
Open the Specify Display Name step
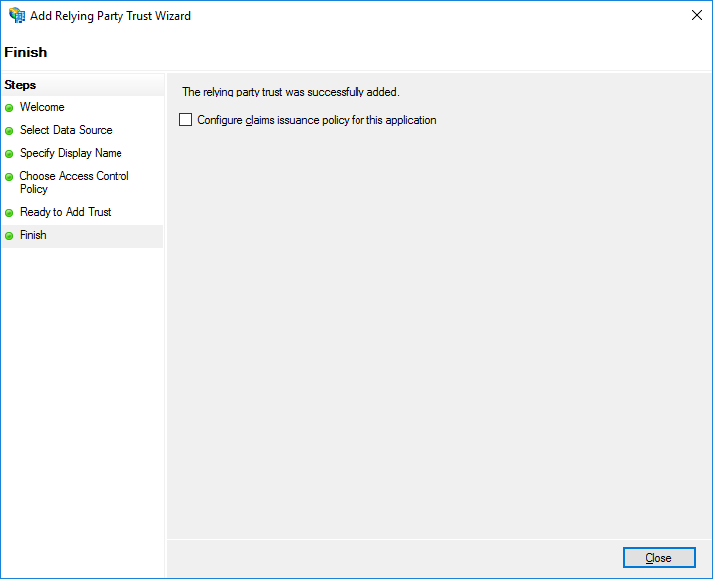click(70, 153)
